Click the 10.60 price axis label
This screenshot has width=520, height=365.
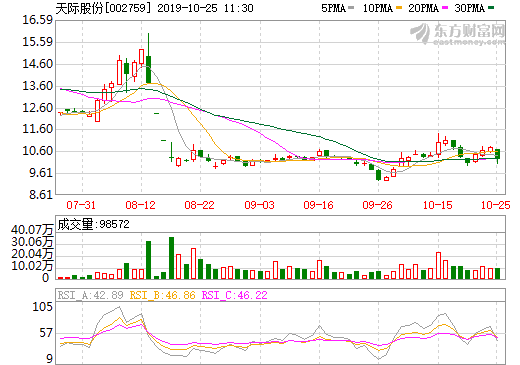click(38, 151)
